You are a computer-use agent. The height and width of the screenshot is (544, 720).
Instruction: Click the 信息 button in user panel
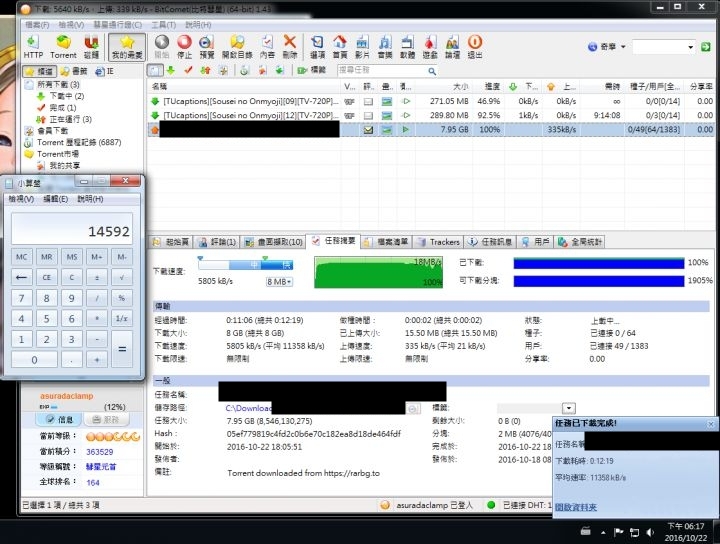(x=59, y=420)
